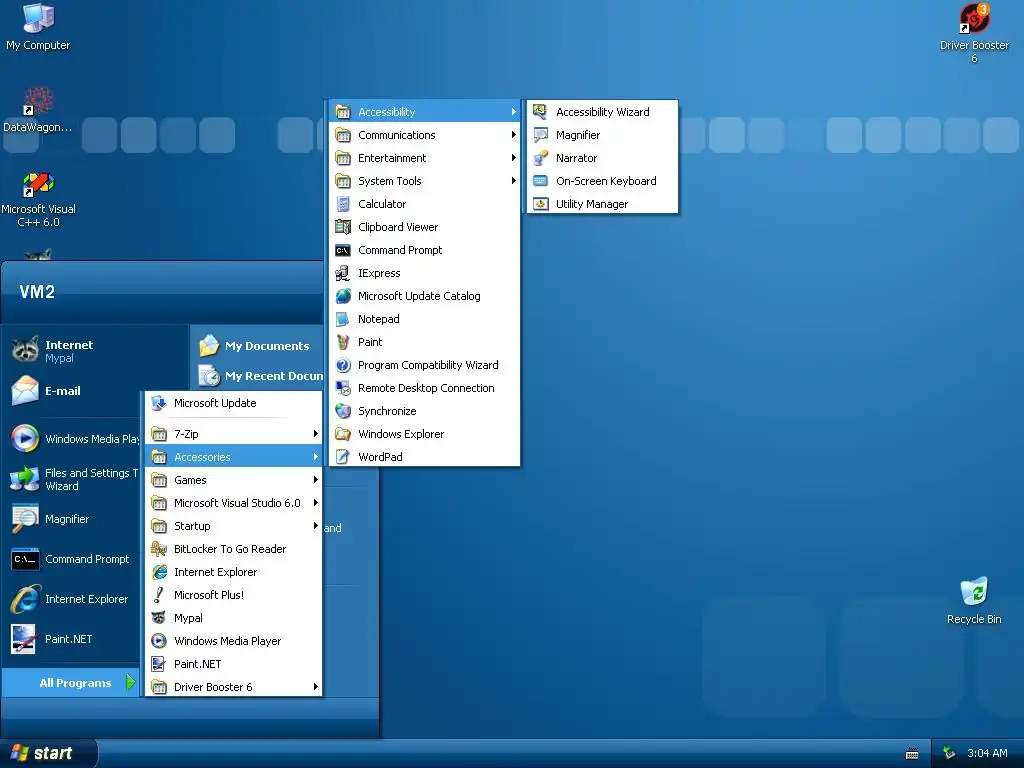Open Magnifier from Start menu recent list
The width and height of the screenshot is (1024, 768).
click(73, 519)
